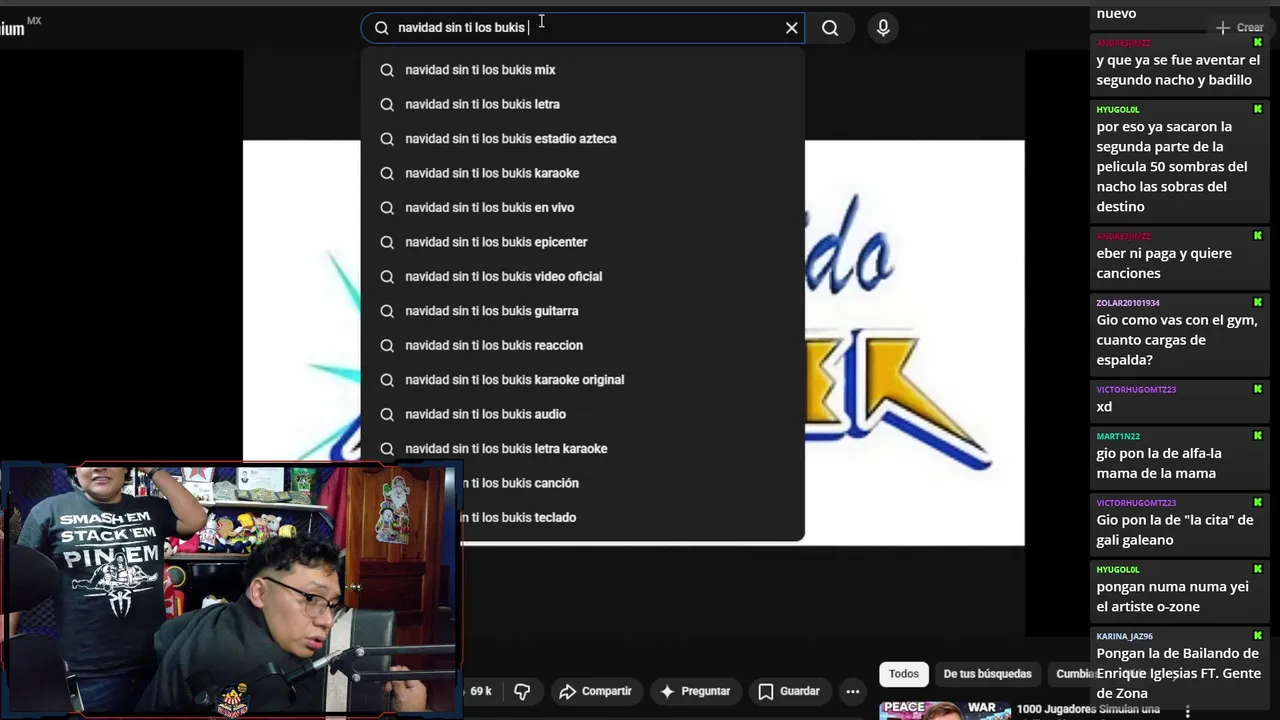Pick the 'los bukis karaoke' suggestion
1280x720 pixels.
(583, 173)
